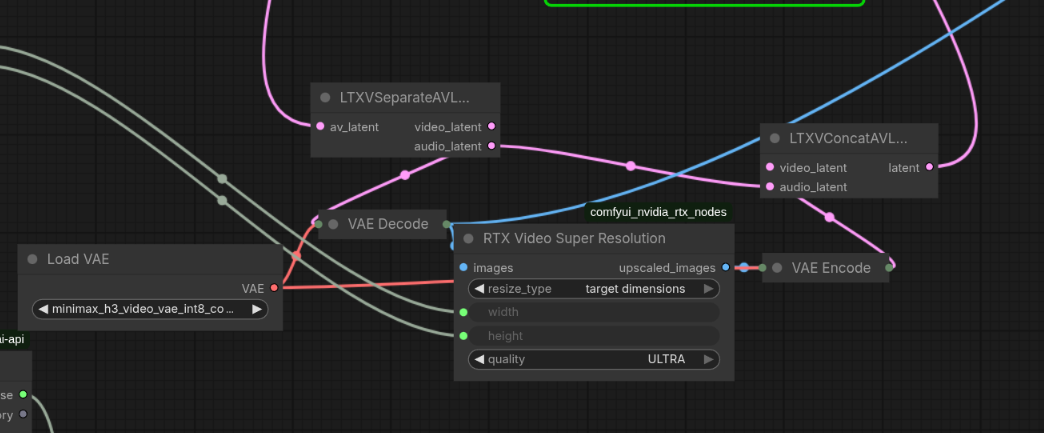Click VAE Decode left input socket

click(x=319, y=224)
